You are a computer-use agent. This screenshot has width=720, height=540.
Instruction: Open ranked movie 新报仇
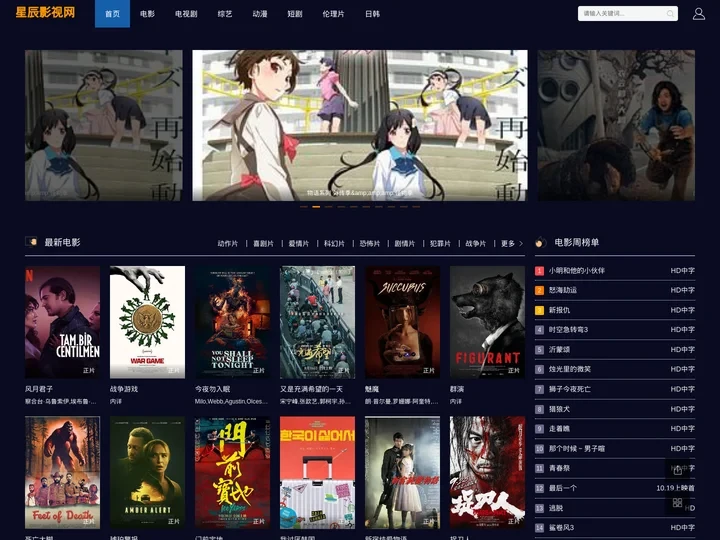click(559, 310)
